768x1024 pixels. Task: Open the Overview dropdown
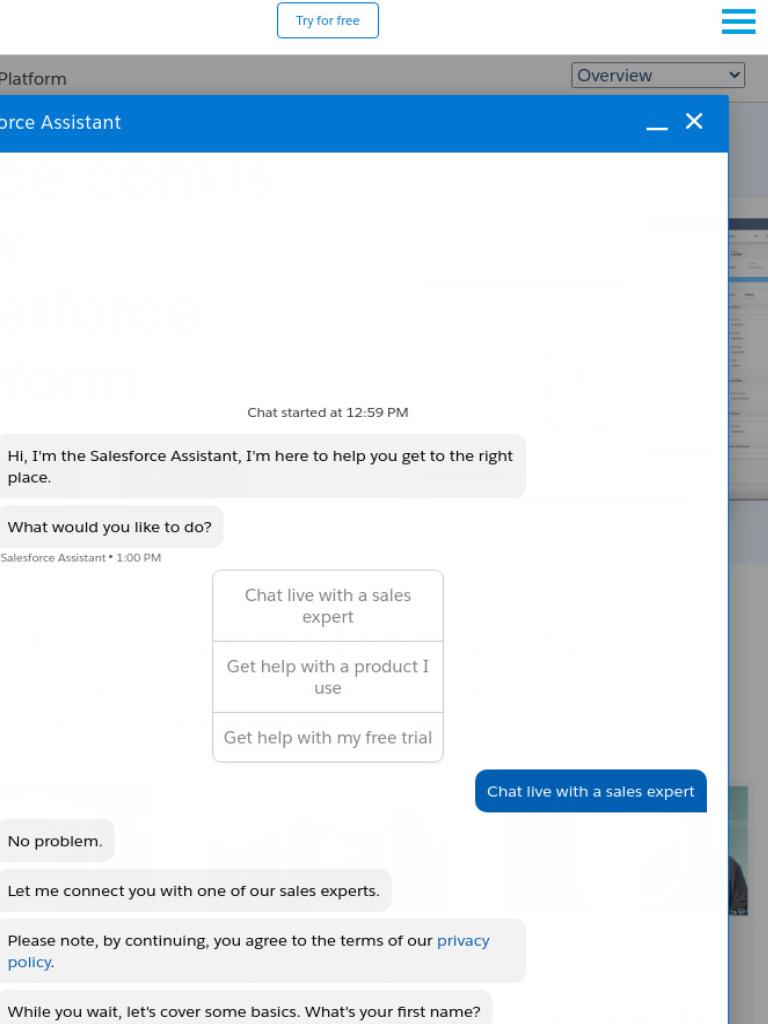click(658, 75)
